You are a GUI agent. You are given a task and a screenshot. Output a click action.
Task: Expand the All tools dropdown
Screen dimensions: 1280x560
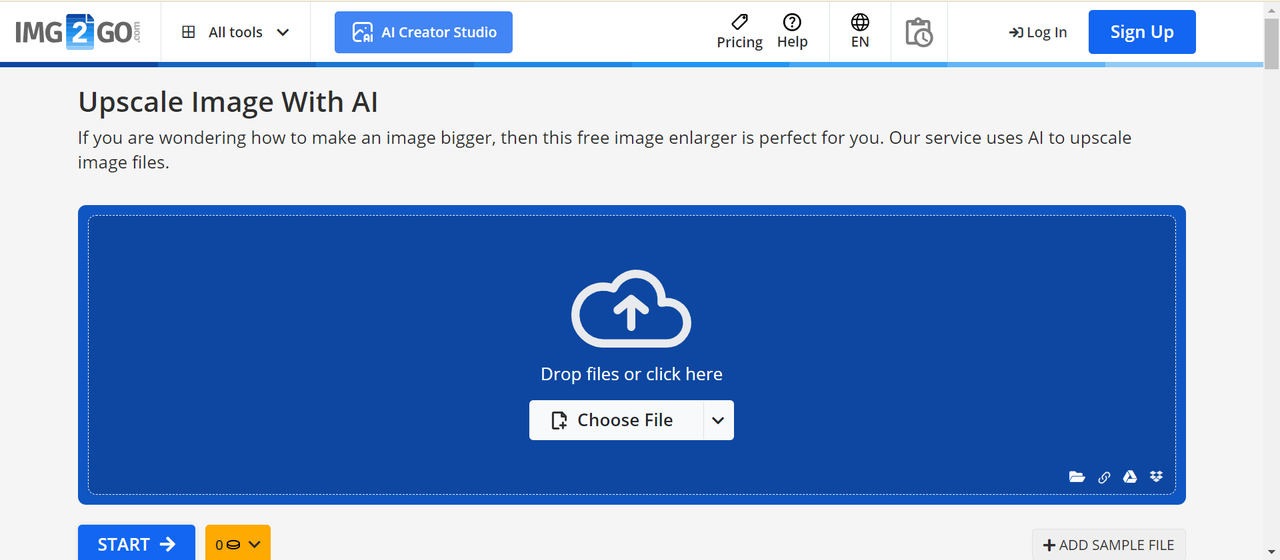236,32
